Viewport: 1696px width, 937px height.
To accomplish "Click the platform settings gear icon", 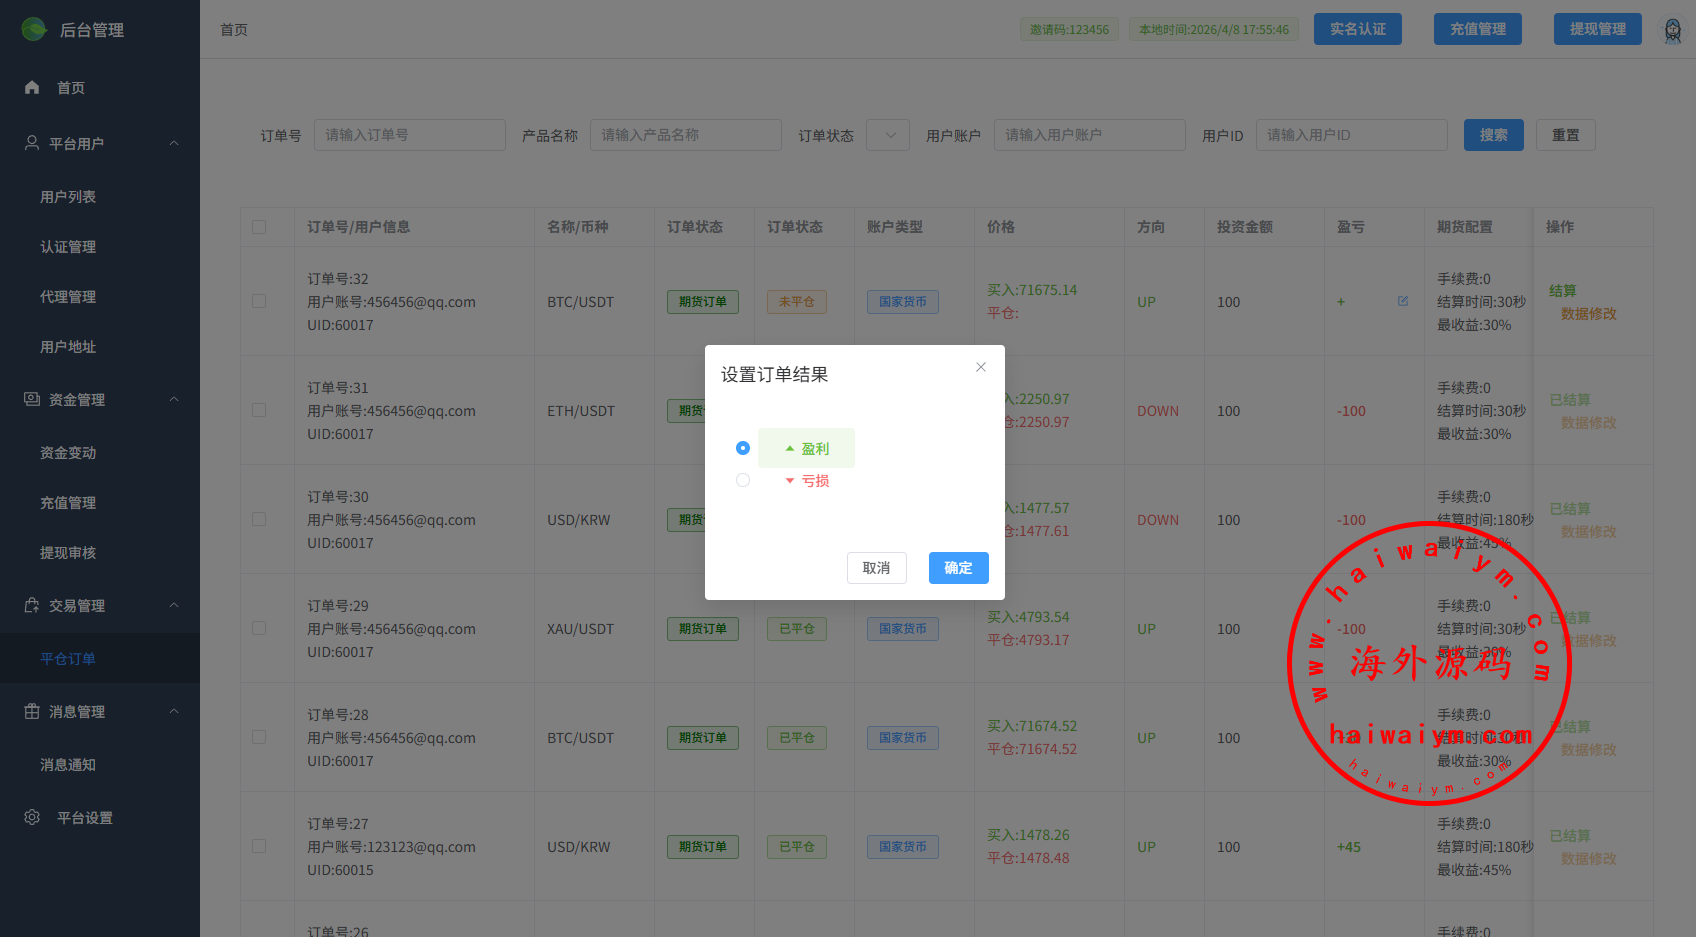I will (32, 817).
